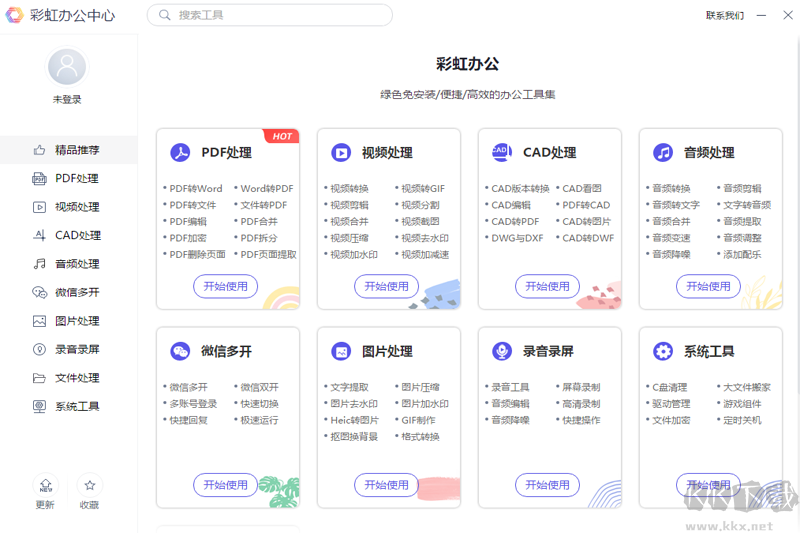Select the 抠图换背景 item
Screen dimensions: 800x533
(354, 437)
